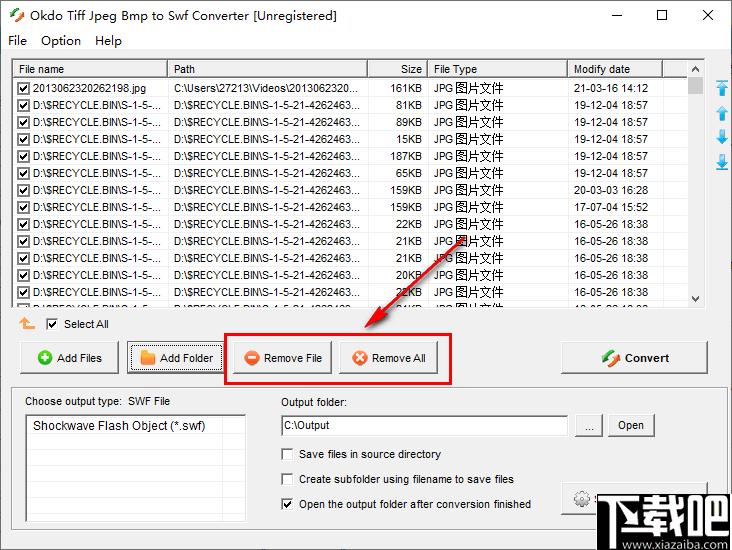This screenshot has width=732, height=550.
Task: Sort list by File name column header
Action: (90, 69)
